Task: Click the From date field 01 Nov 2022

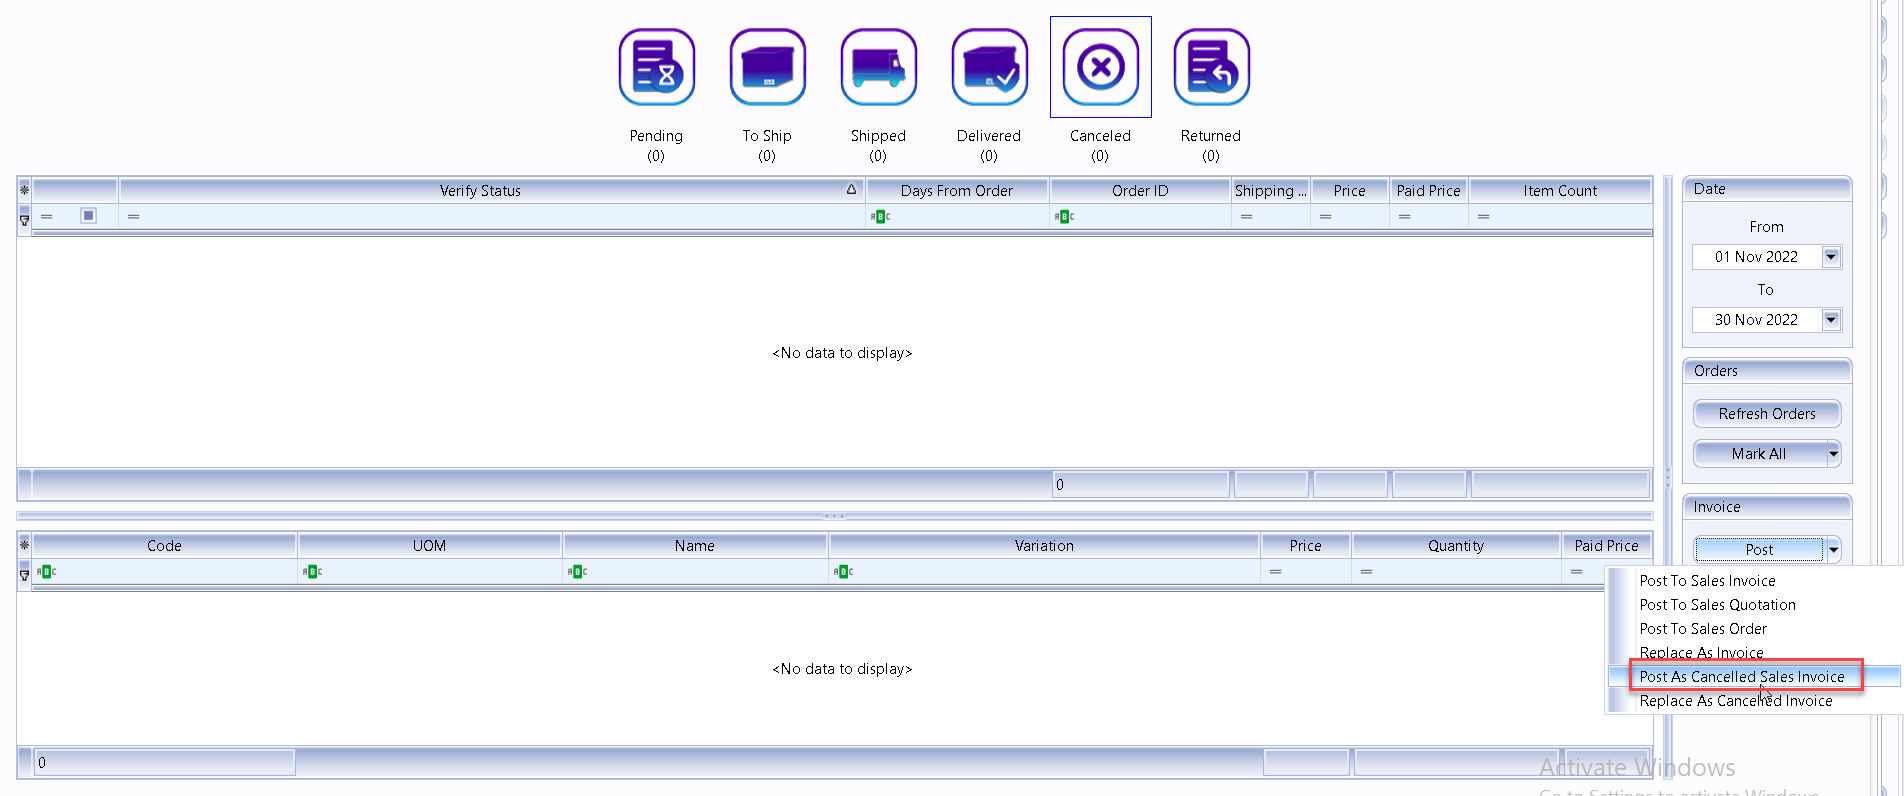Action: 1755,257
